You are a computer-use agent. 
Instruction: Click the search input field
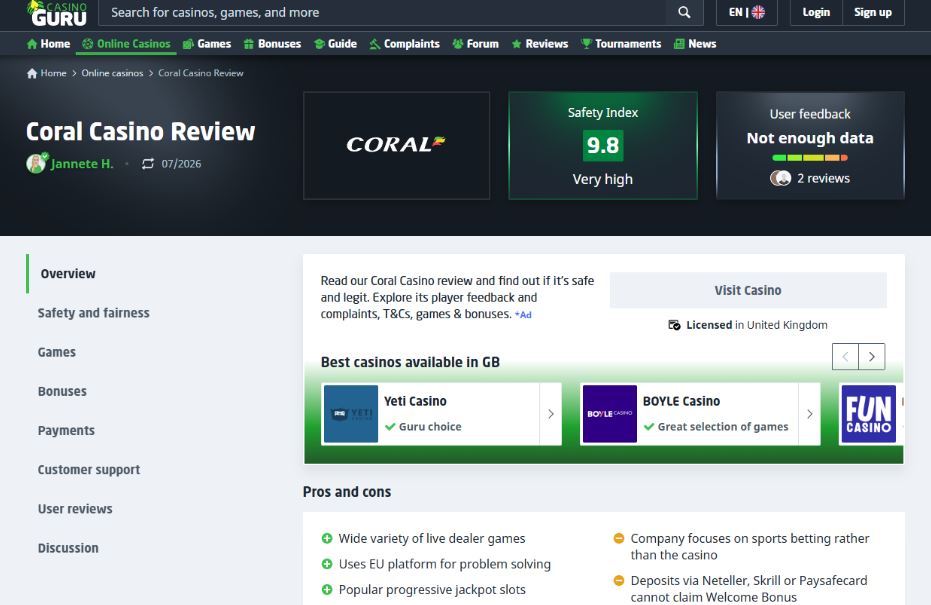click(382, 12)
